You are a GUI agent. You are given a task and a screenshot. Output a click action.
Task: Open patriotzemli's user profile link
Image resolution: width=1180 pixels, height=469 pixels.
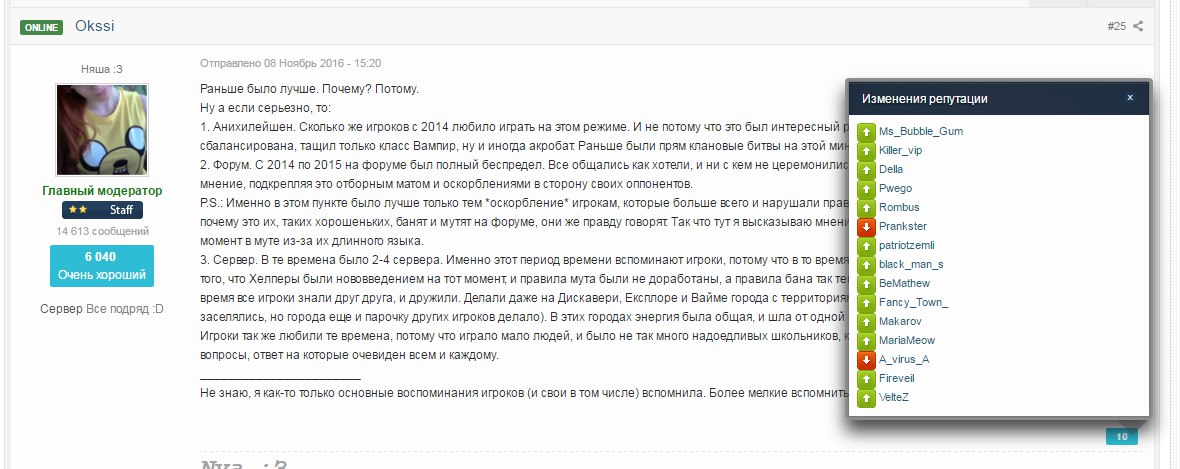pos(907,245)
